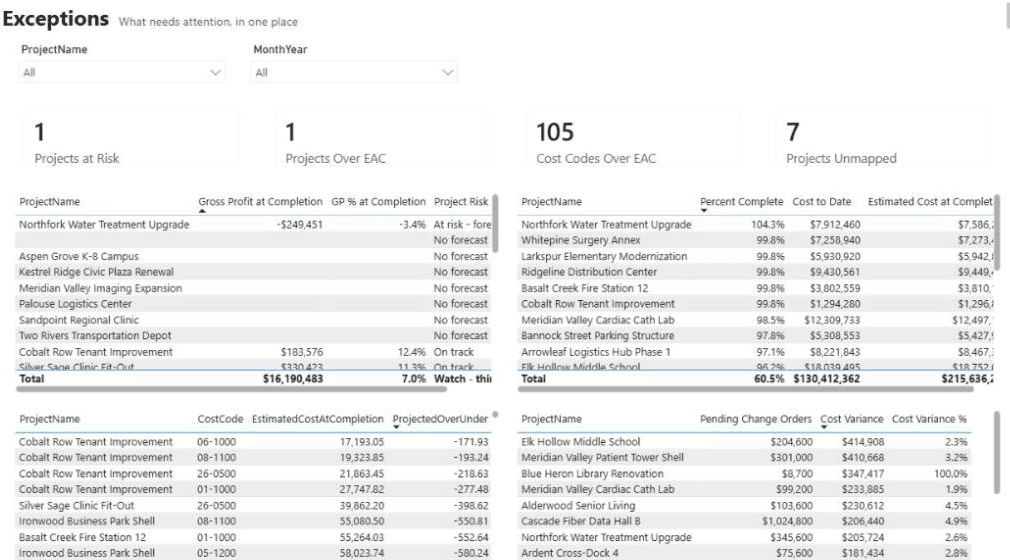Select Blue Heron Library Renovation row
1010x560 pixels.
[744, 474]
